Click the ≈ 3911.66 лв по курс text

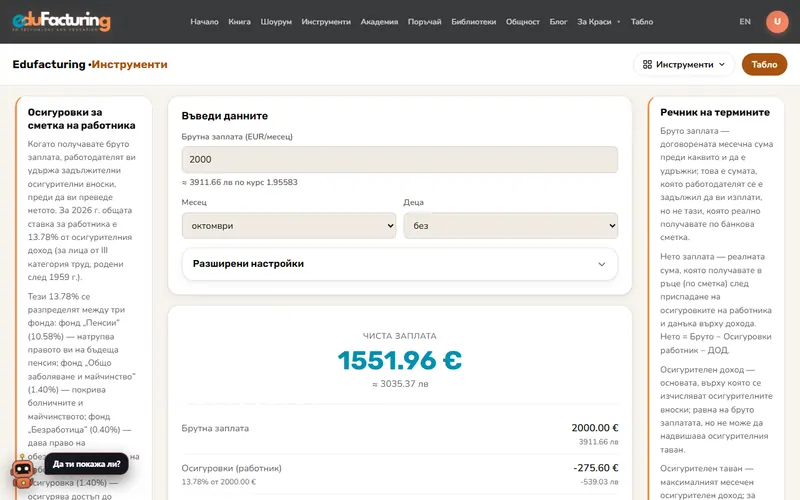pyautogui.click(x=239, y=182)
